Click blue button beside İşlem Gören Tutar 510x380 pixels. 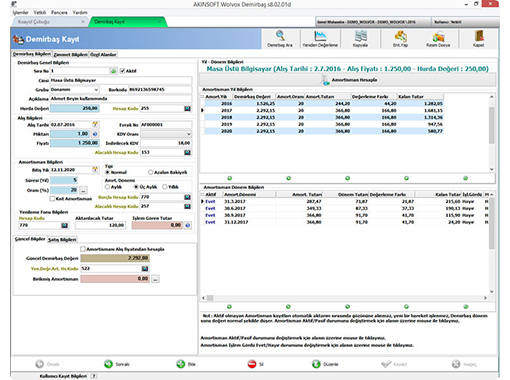[188, 225]
